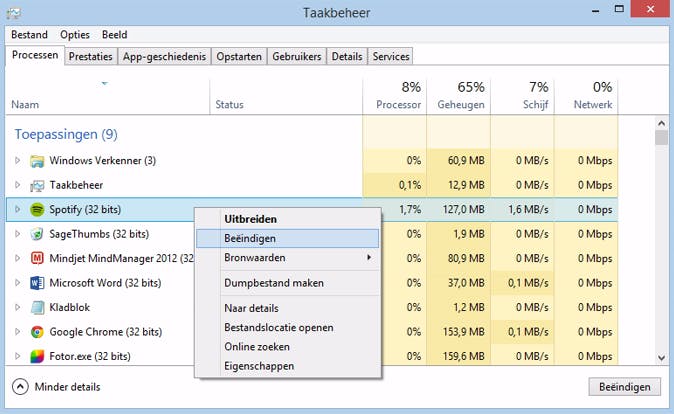The width and height of the screenshot is (674, 414).
Task: Click the 159,6 MB memory value
Action: coord(463,356)
